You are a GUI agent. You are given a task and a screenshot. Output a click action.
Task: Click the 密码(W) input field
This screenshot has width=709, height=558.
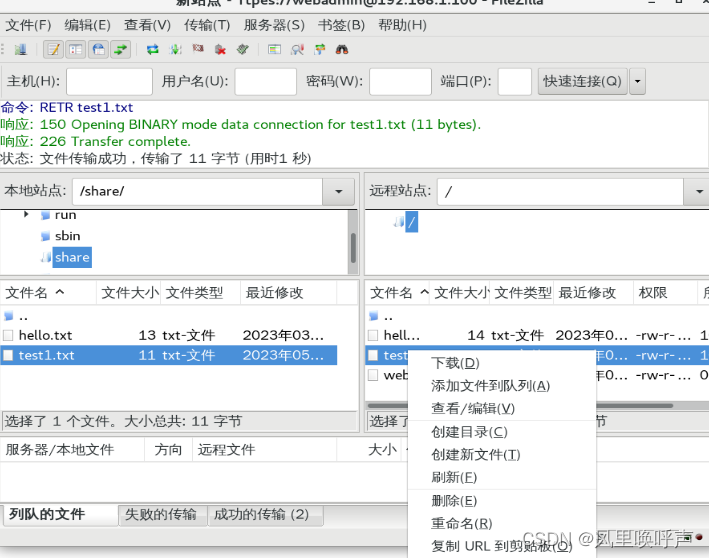(x=400, y=81)
